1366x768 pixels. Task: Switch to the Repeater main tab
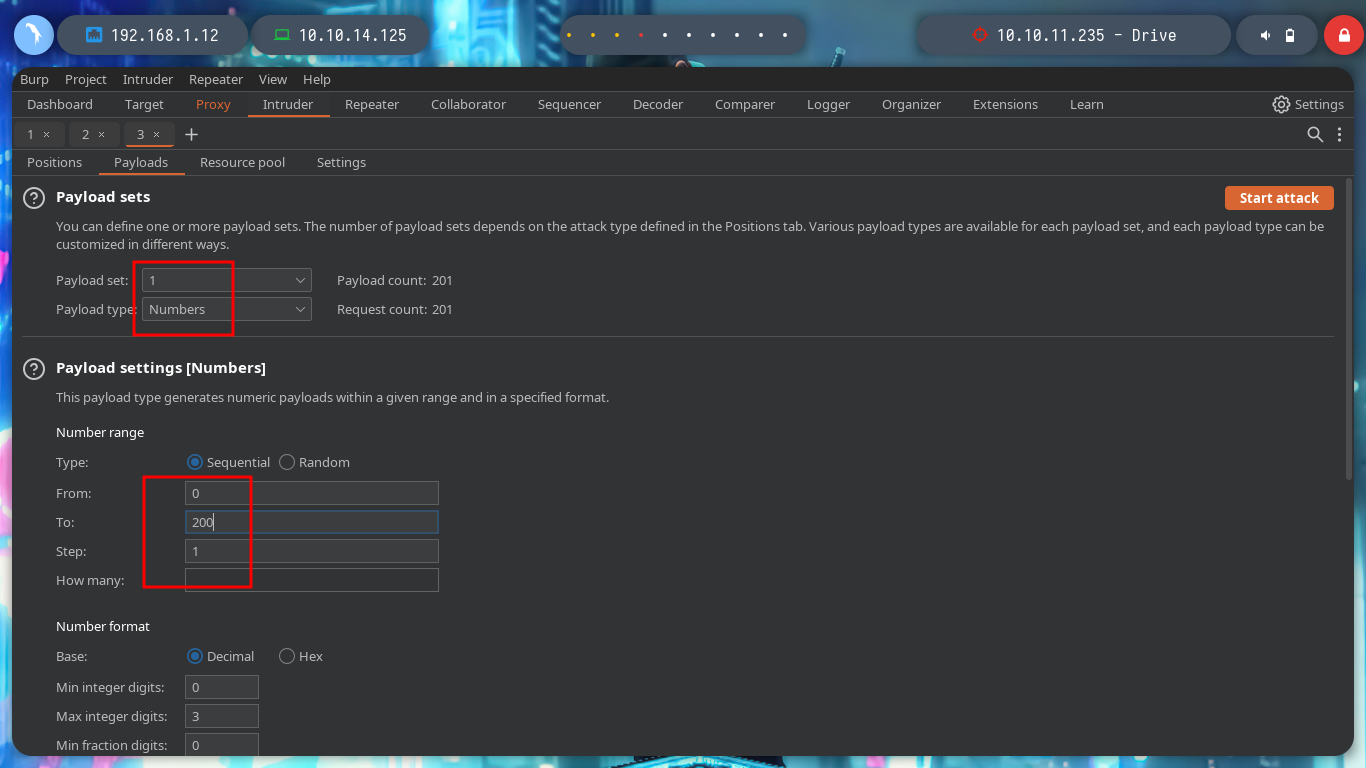coord(372,104)
